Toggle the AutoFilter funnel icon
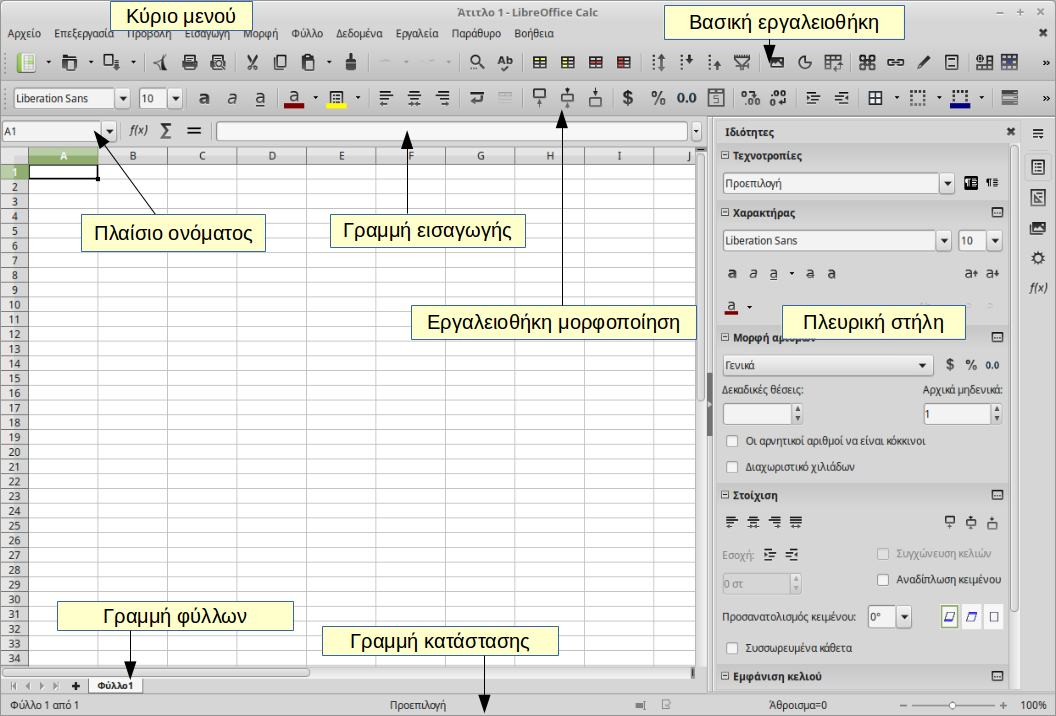 (742, 63)
